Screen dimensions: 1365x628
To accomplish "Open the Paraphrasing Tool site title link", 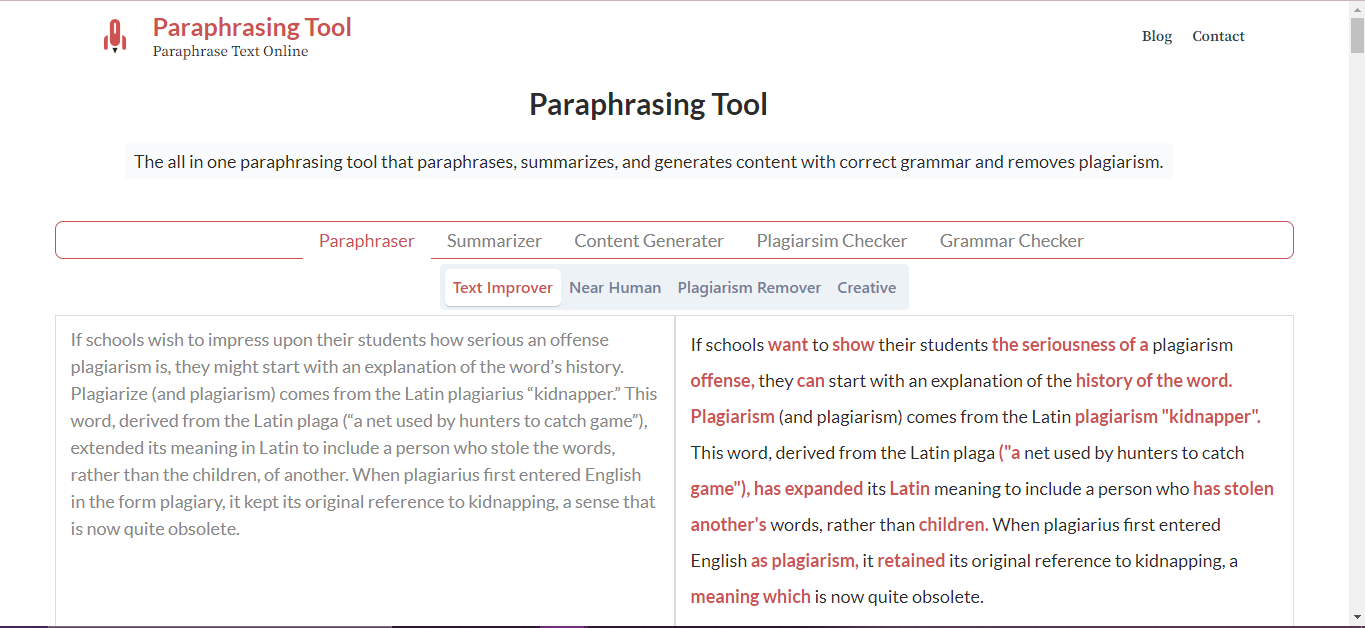I will coord(252,27).
